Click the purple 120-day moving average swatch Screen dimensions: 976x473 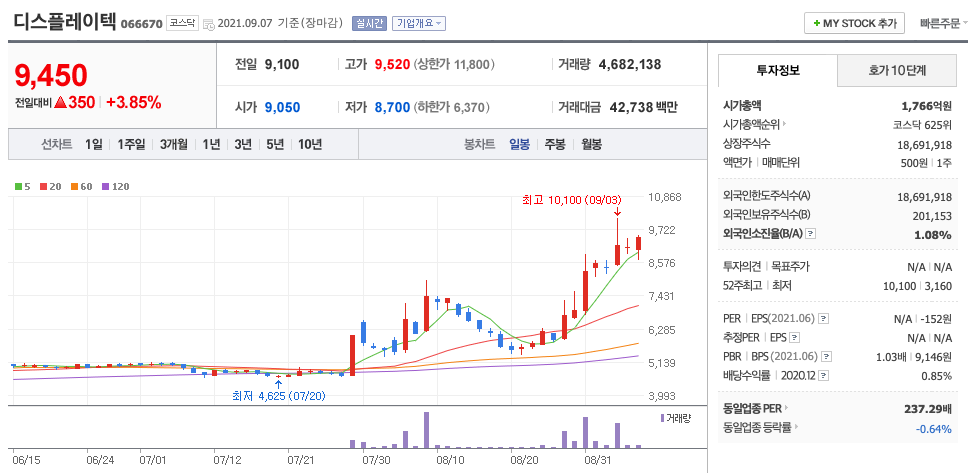[105, 186]
